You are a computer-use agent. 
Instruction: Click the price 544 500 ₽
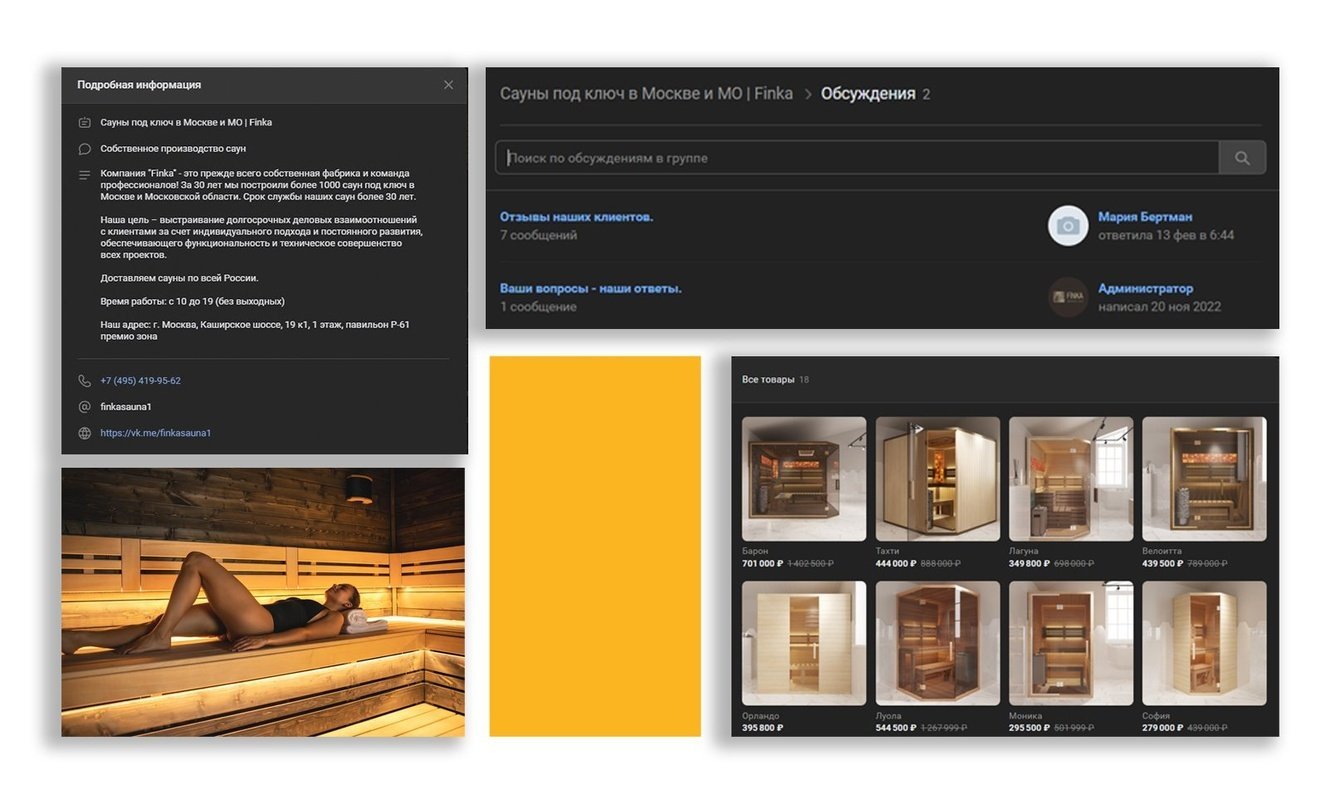[x=896, y=728]
